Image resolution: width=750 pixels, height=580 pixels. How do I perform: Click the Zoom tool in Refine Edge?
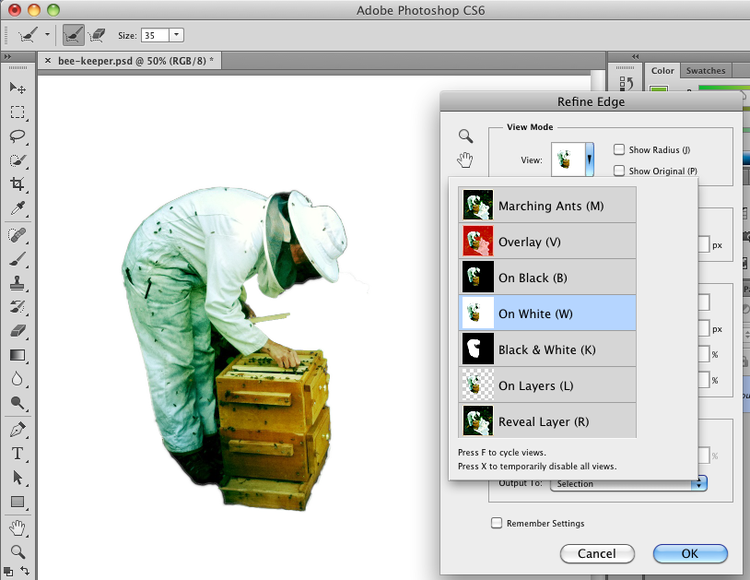coord(465,136)
